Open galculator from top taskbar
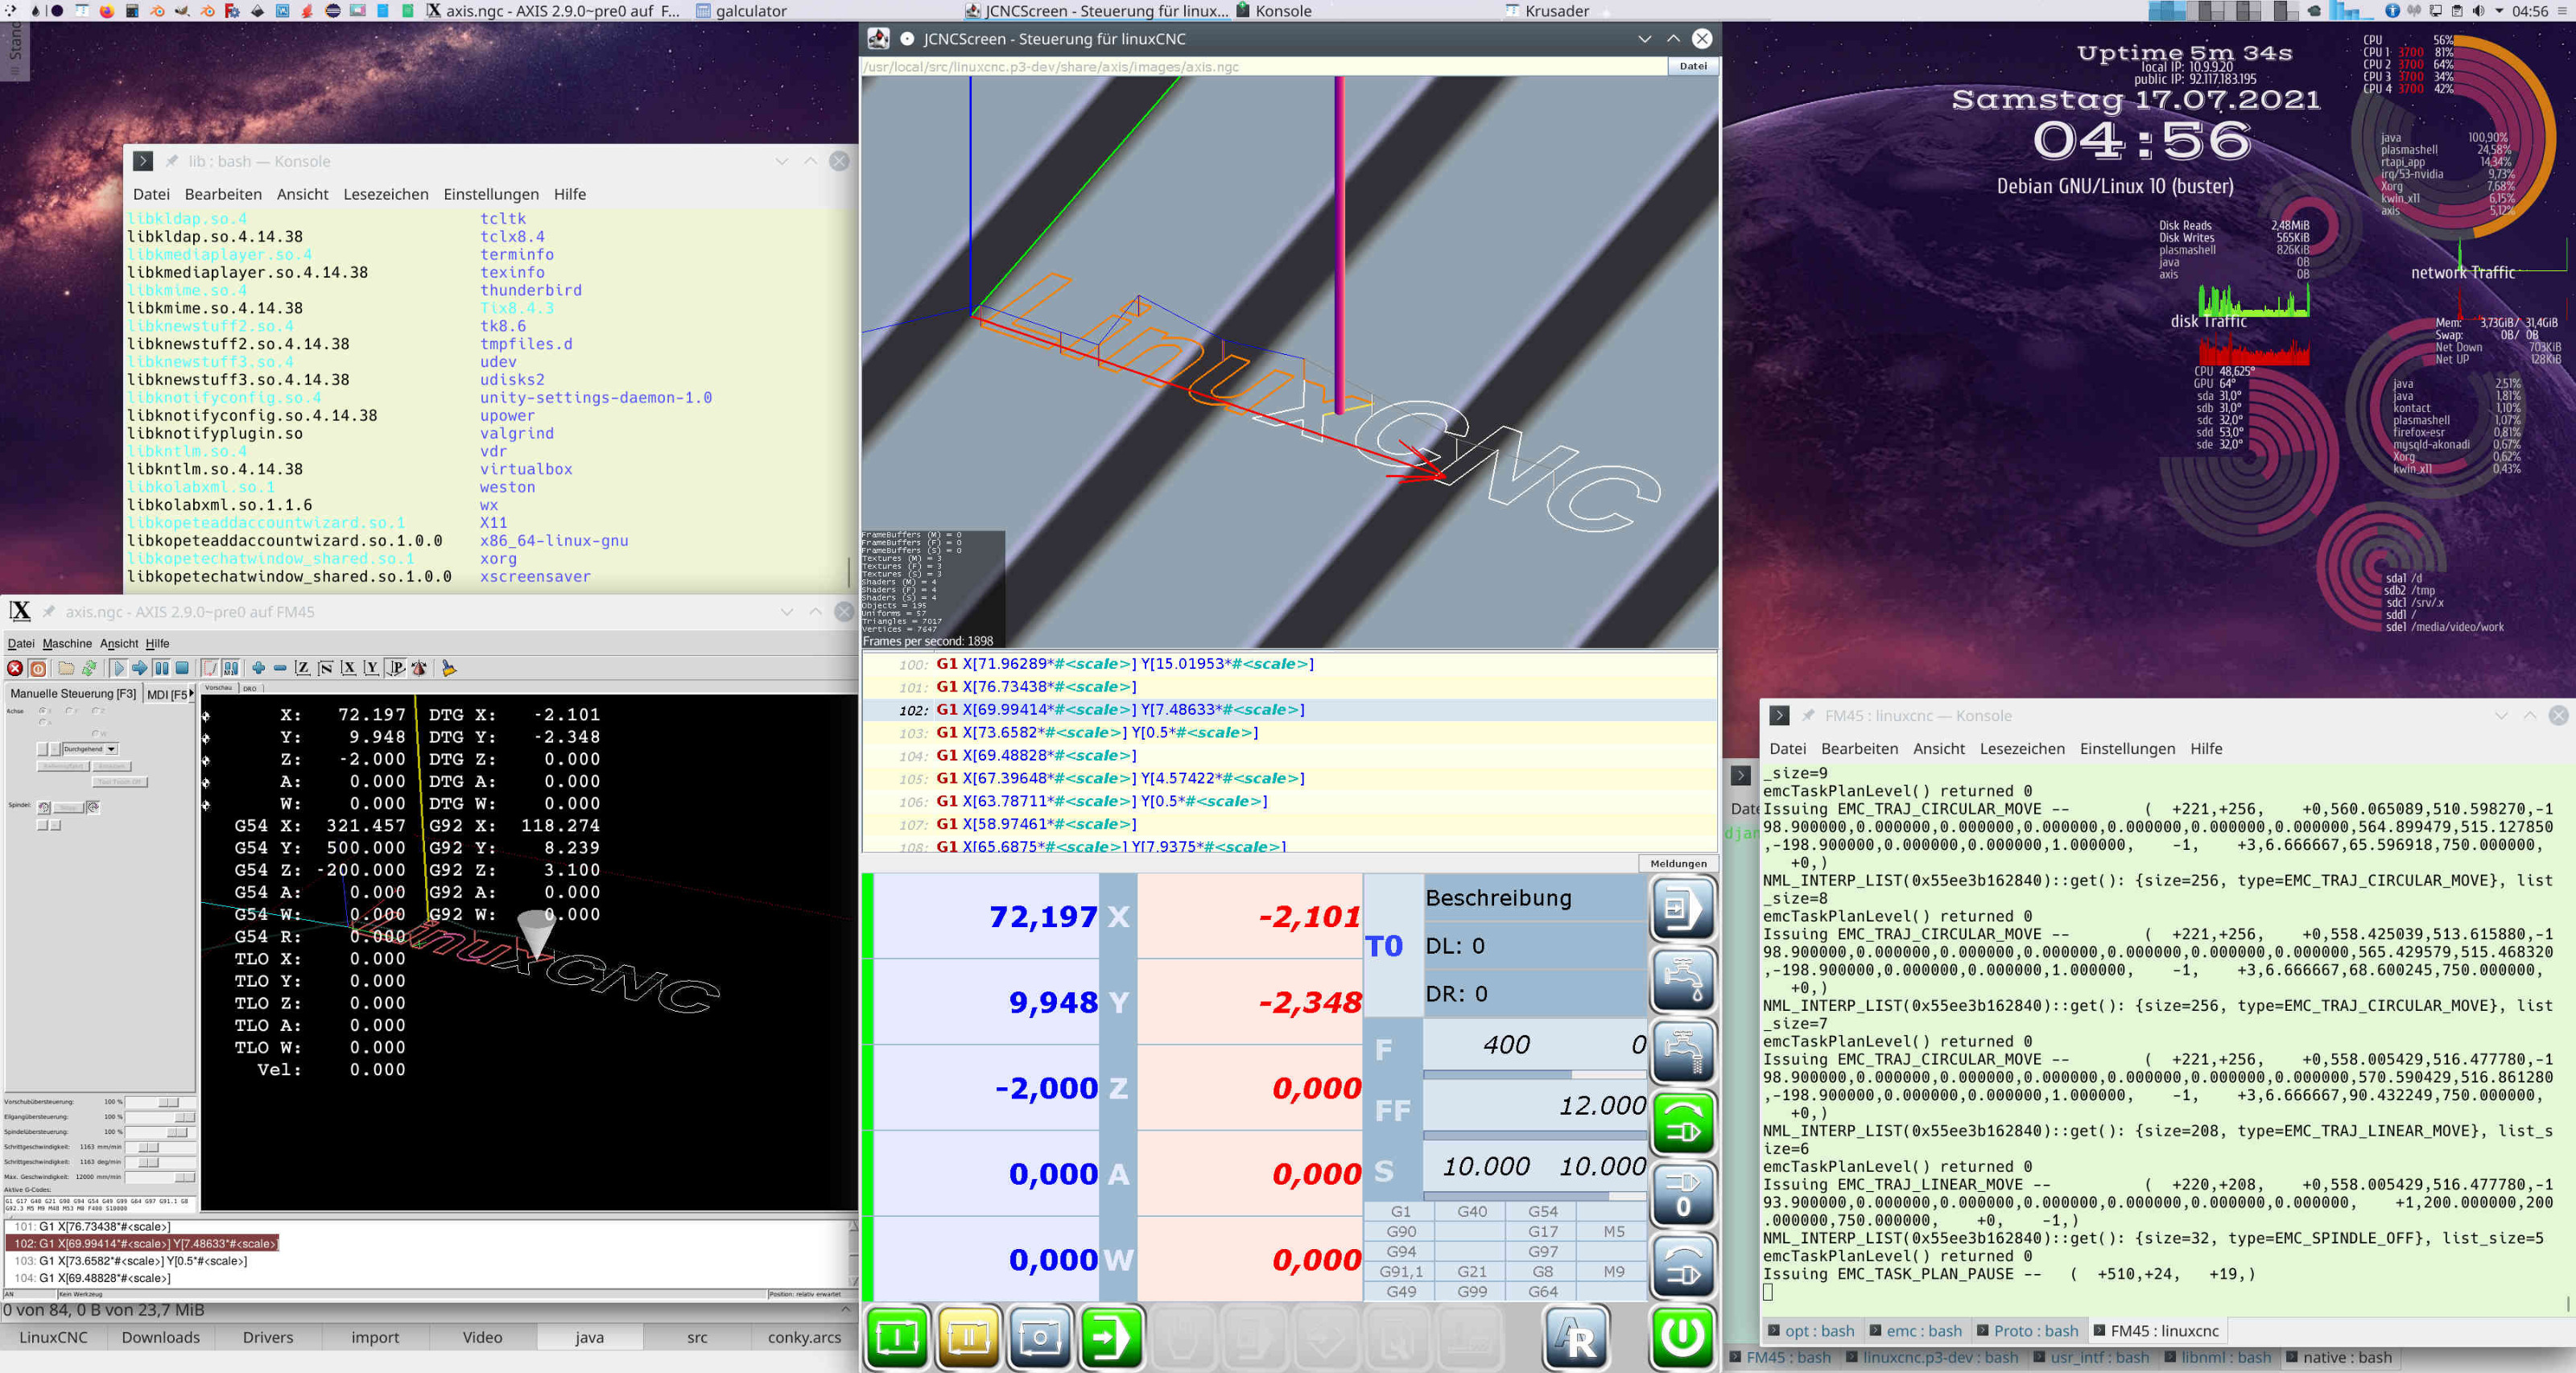 point(741,11)
